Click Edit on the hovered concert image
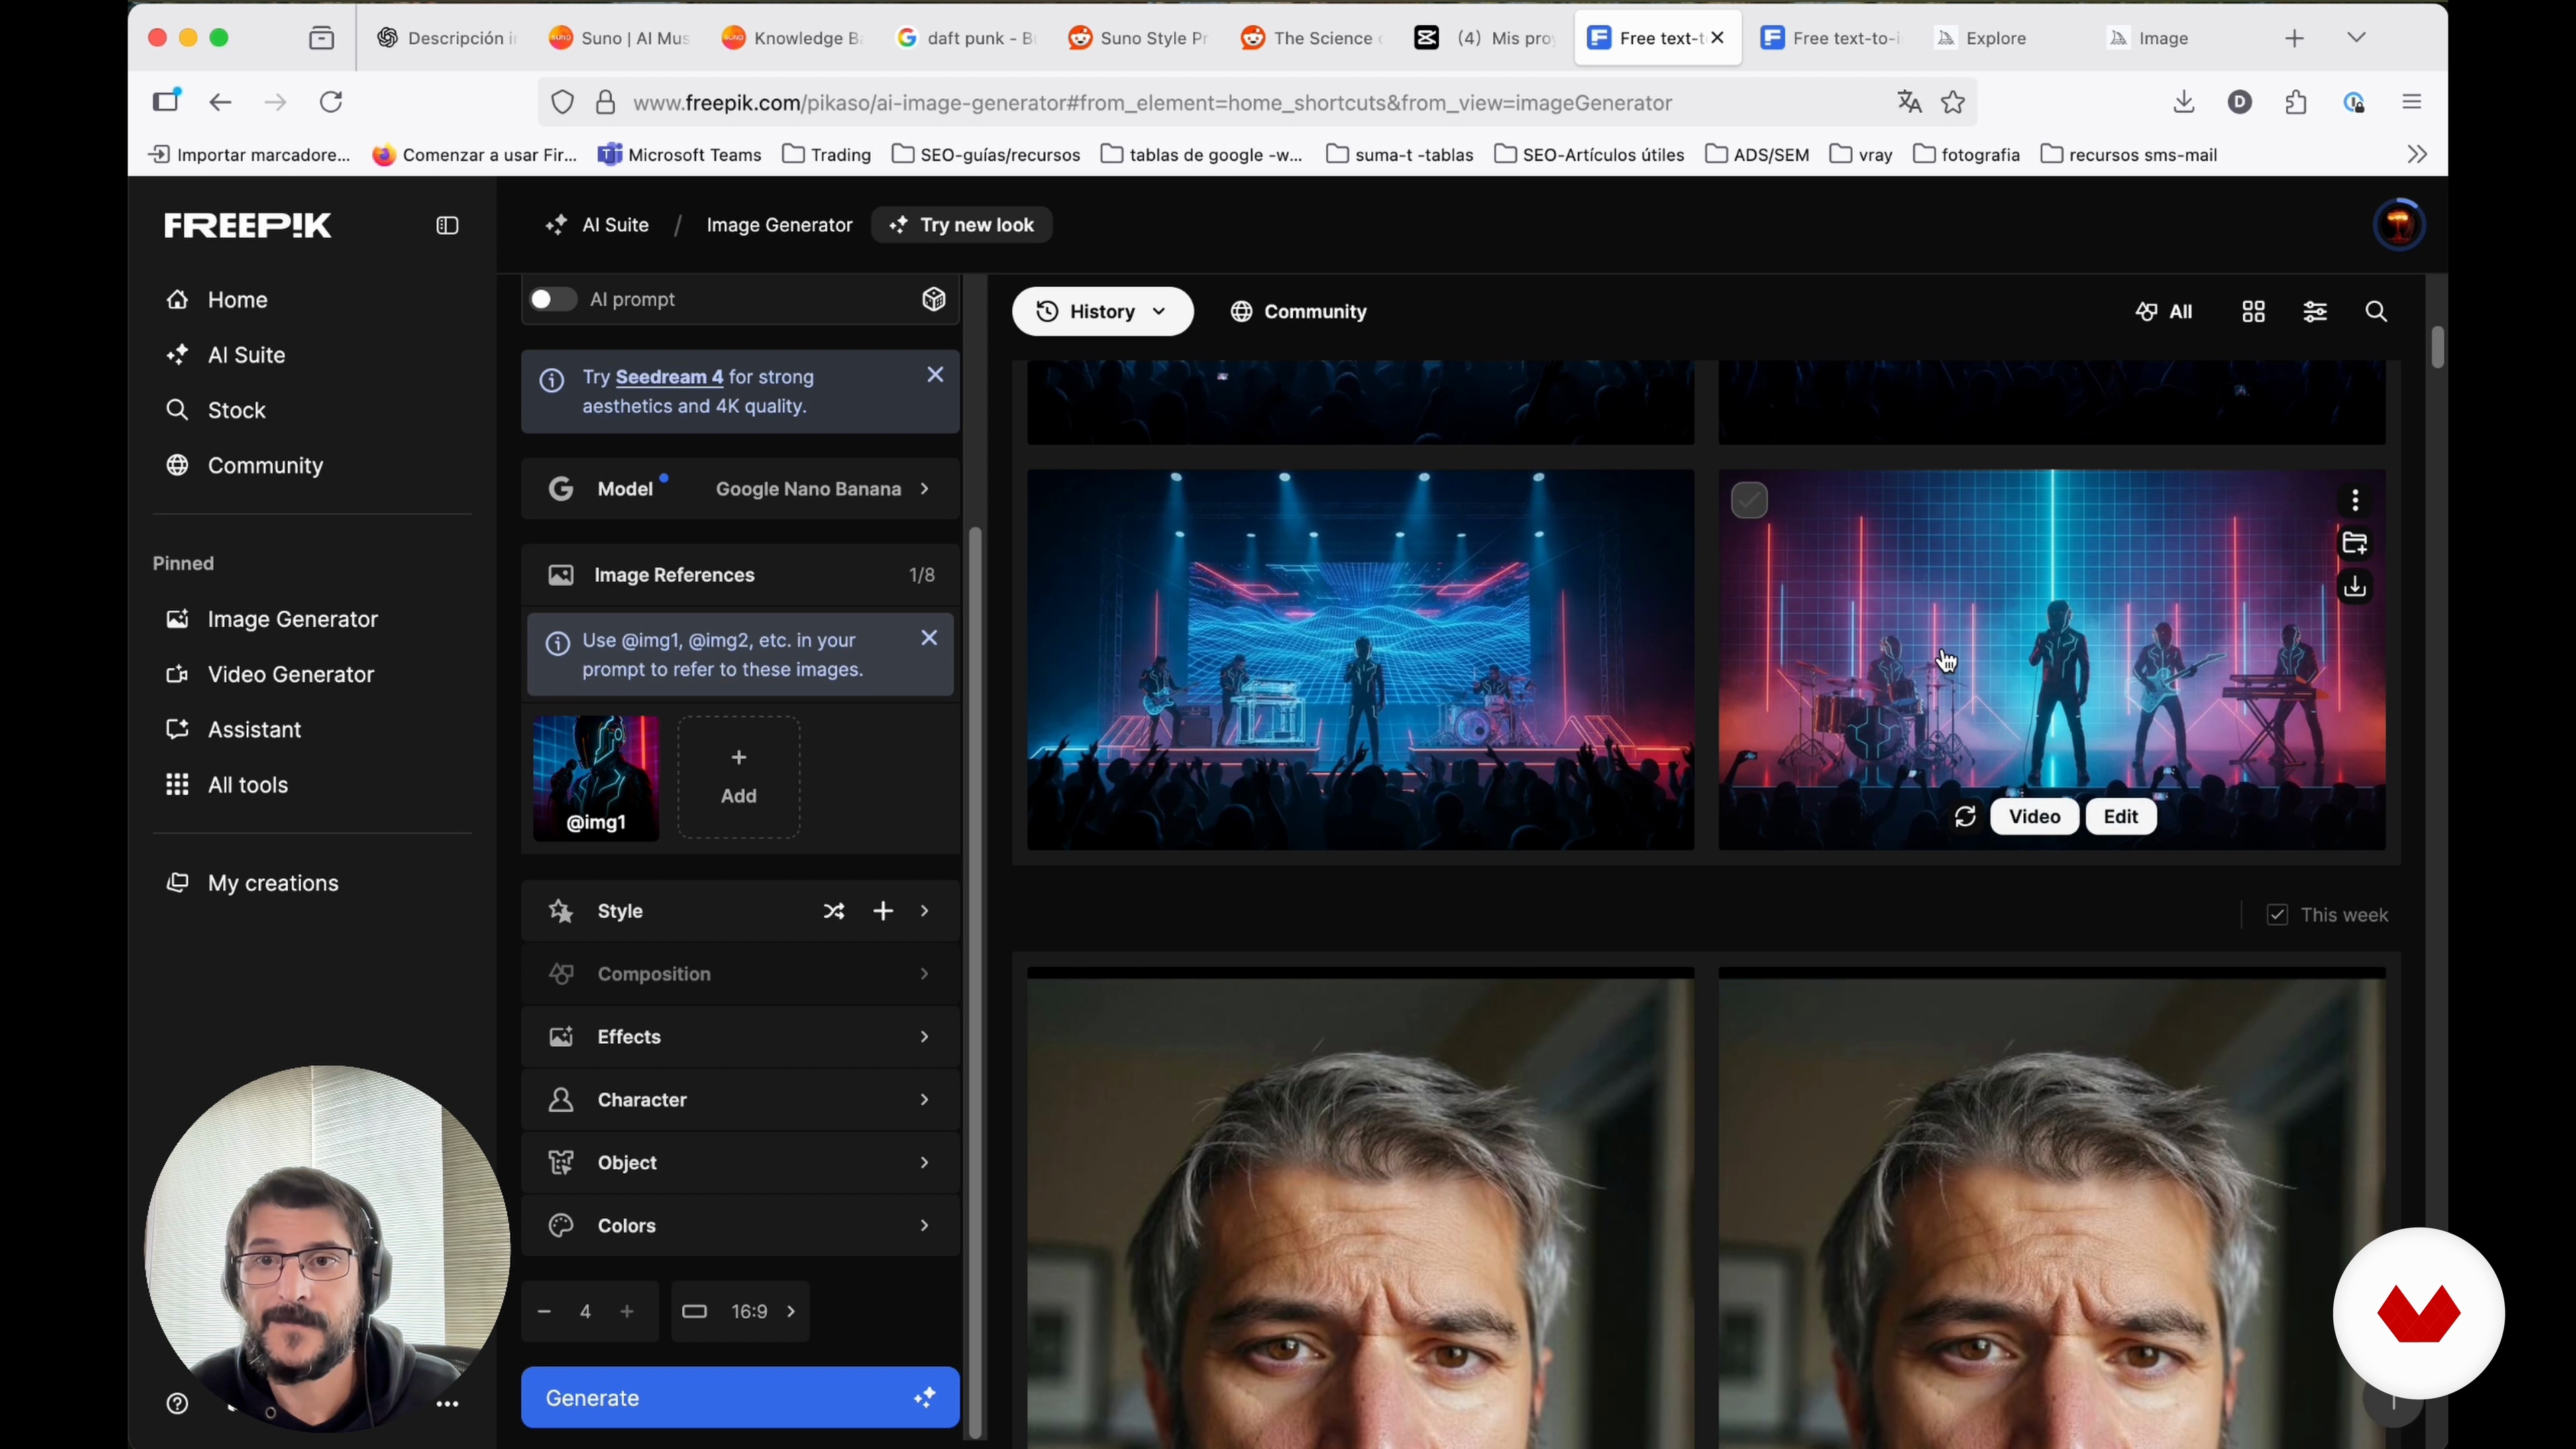The image size is (2576, 1449). 2120,817
